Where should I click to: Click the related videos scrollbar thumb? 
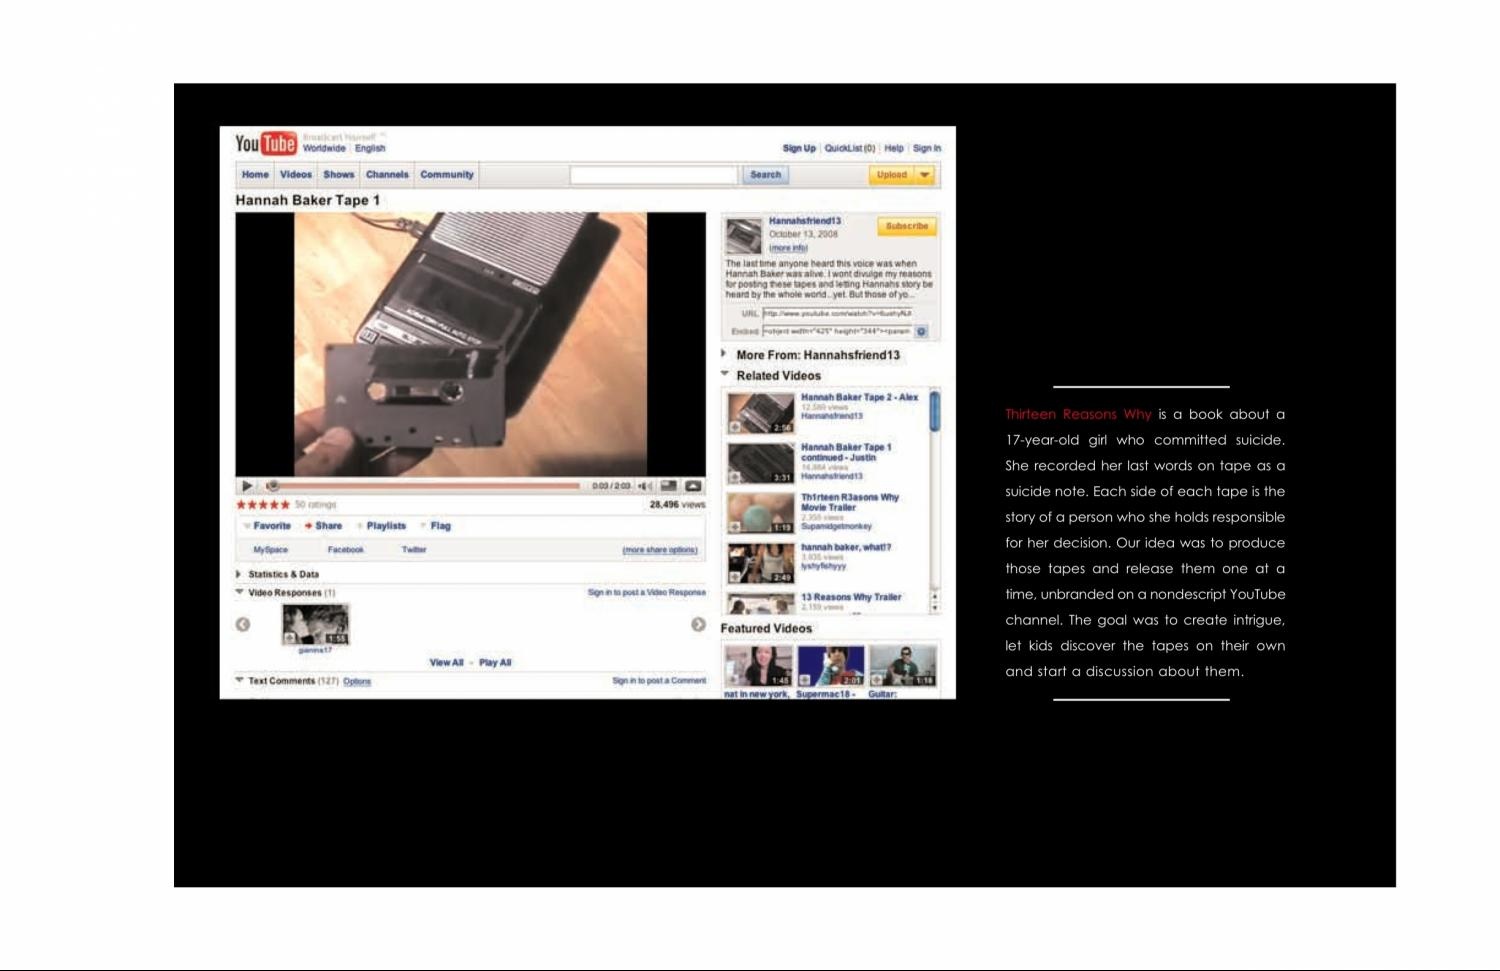click(x=935, y=411)
